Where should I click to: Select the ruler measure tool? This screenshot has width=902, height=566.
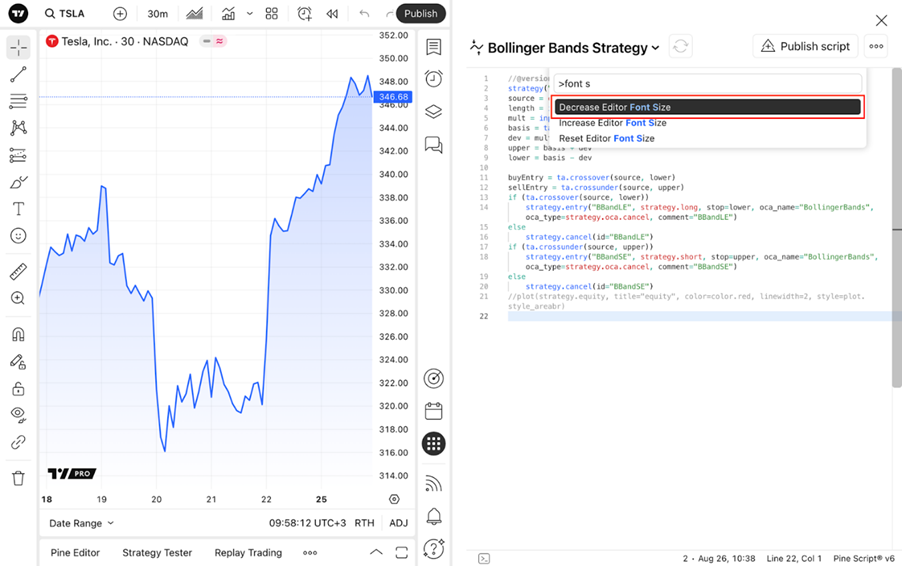(x=18, y=271)
